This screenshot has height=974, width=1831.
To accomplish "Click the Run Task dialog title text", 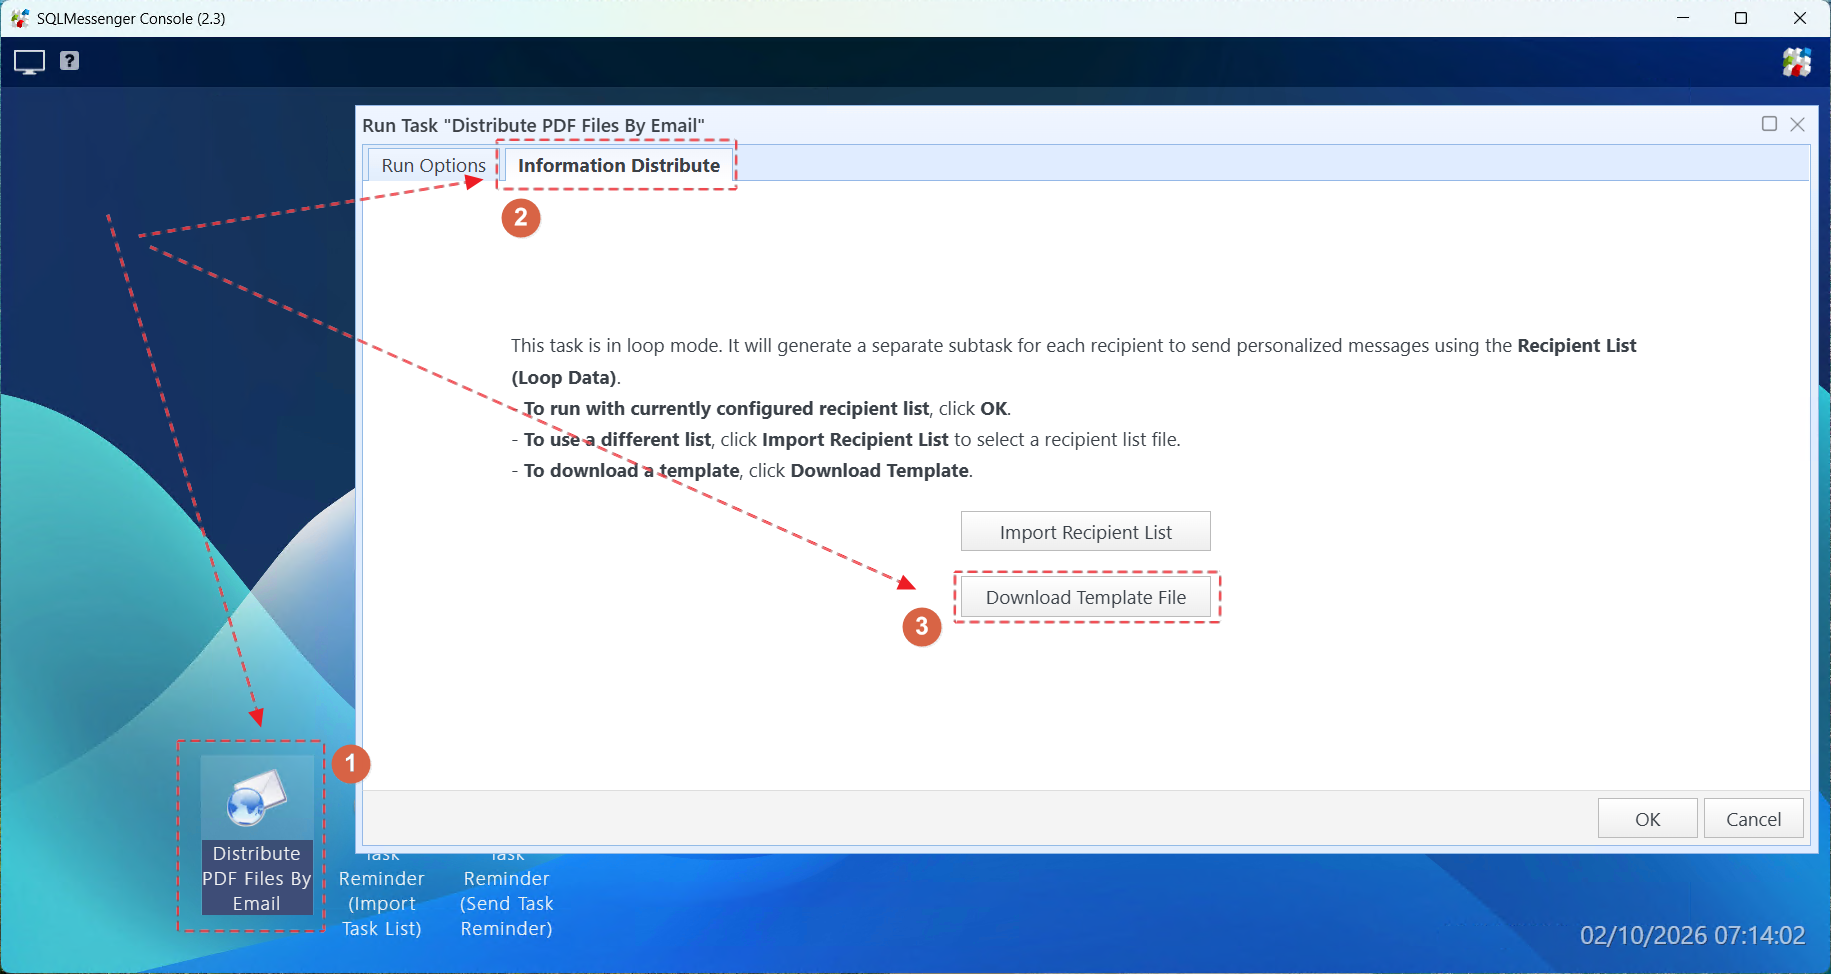I will [535, 125].
